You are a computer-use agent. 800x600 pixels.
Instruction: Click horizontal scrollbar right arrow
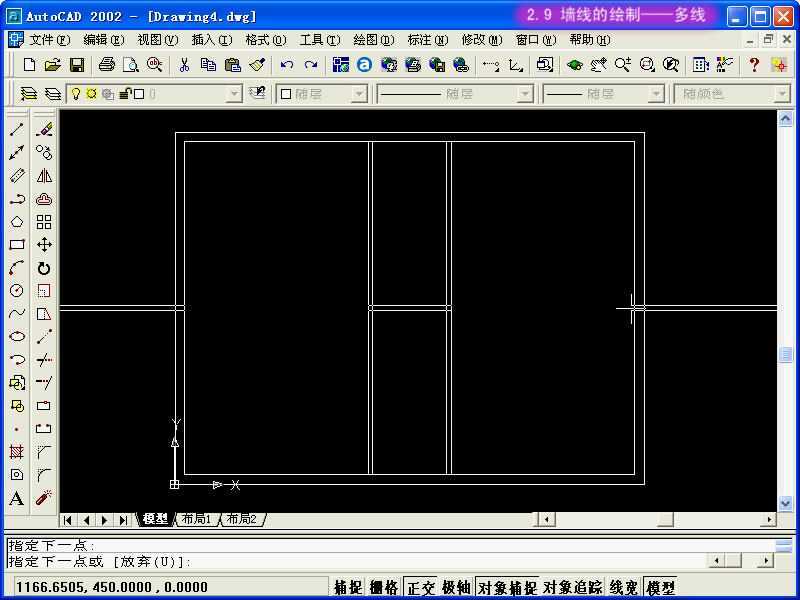769,519
